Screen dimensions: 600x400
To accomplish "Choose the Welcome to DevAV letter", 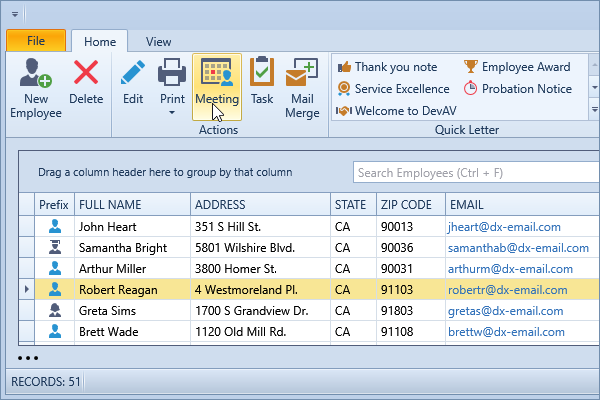I will (x=396, y=111).
